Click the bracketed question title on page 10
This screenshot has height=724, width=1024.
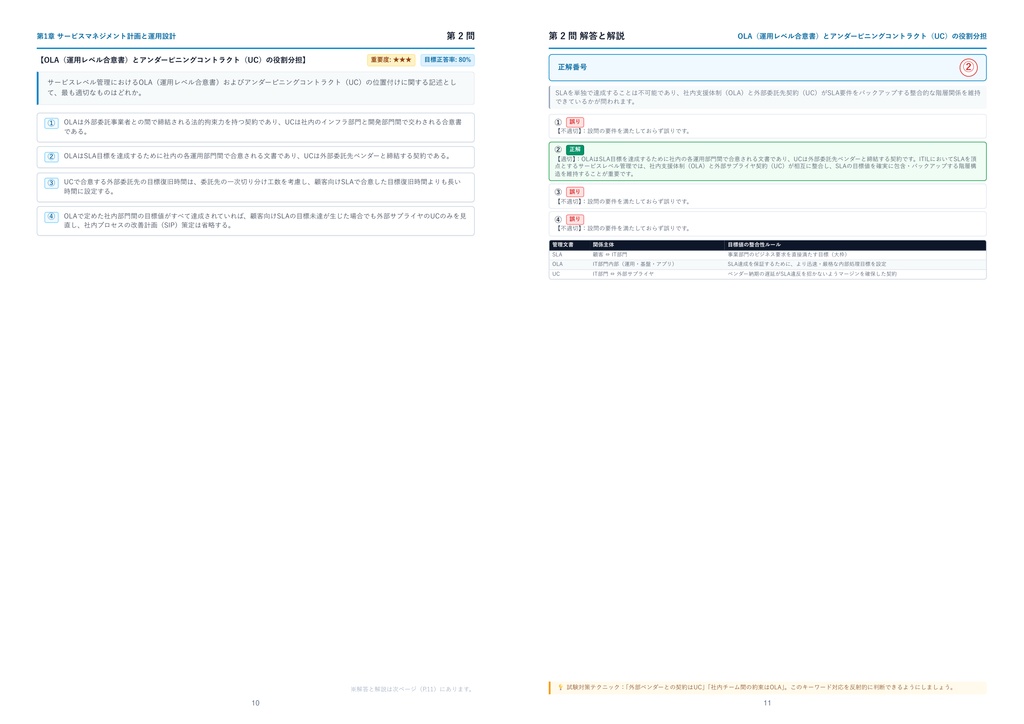click(172, 60)
